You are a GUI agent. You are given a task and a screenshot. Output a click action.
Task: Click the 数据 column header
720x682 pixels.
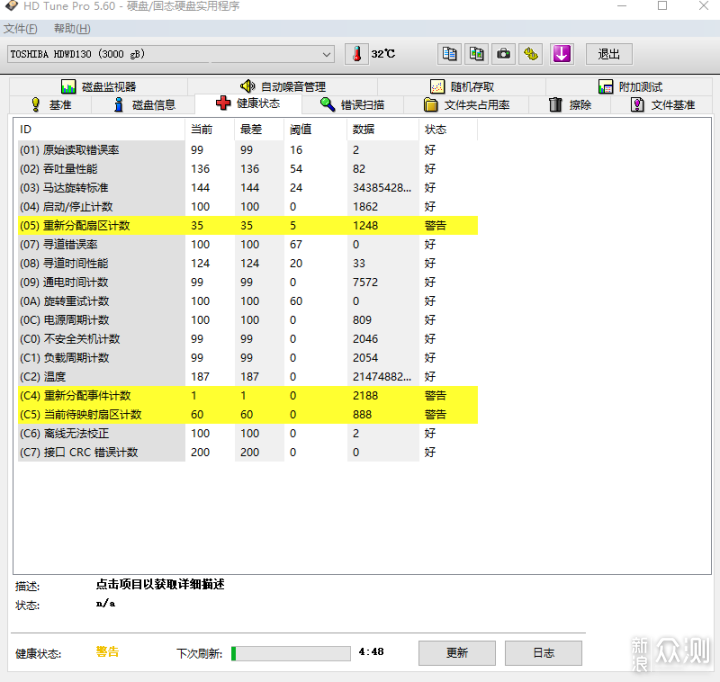click(x=383, y=130)
